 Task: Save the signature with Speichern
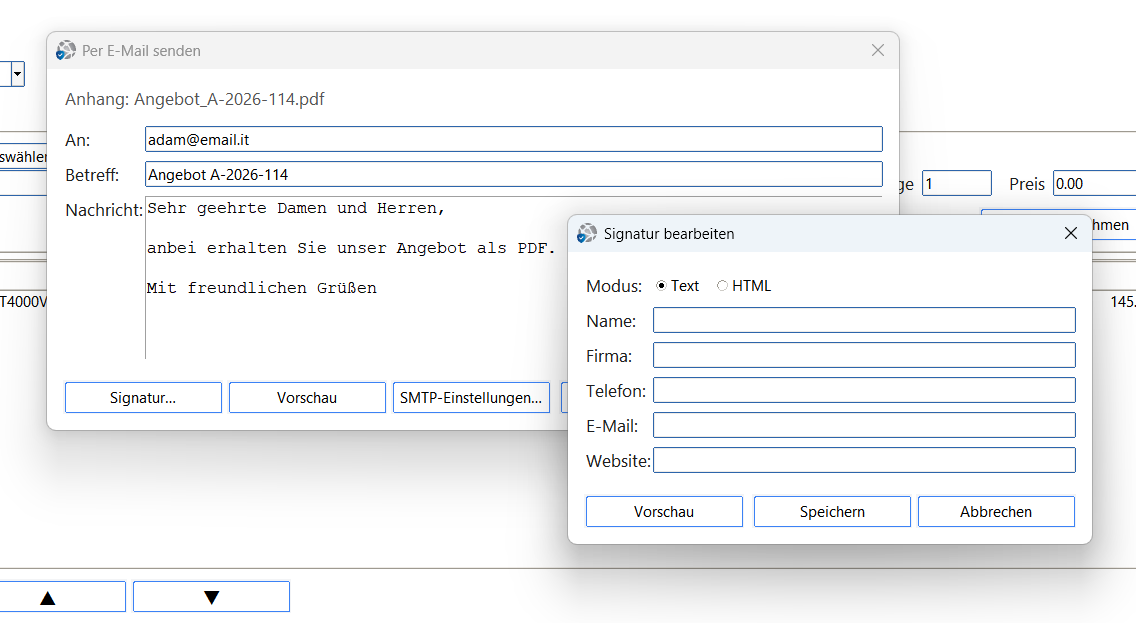[832, 511]
